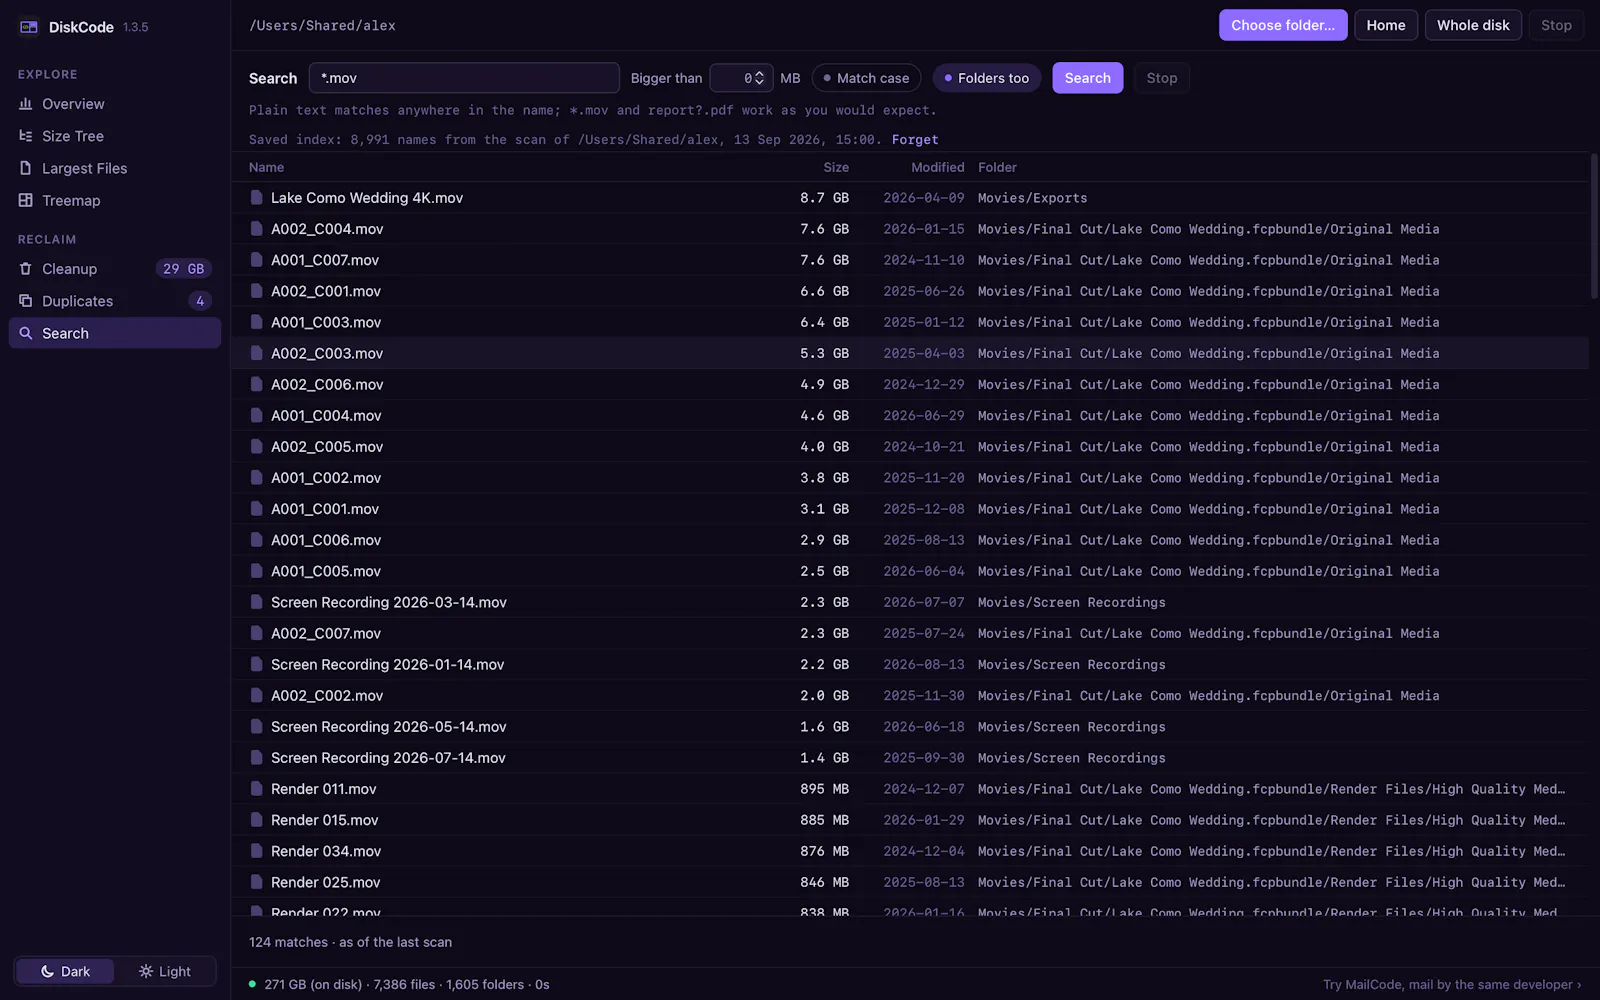Open the Size Tree view
This screenshot has width=1600, height=1000.
[x=115, y=136]
